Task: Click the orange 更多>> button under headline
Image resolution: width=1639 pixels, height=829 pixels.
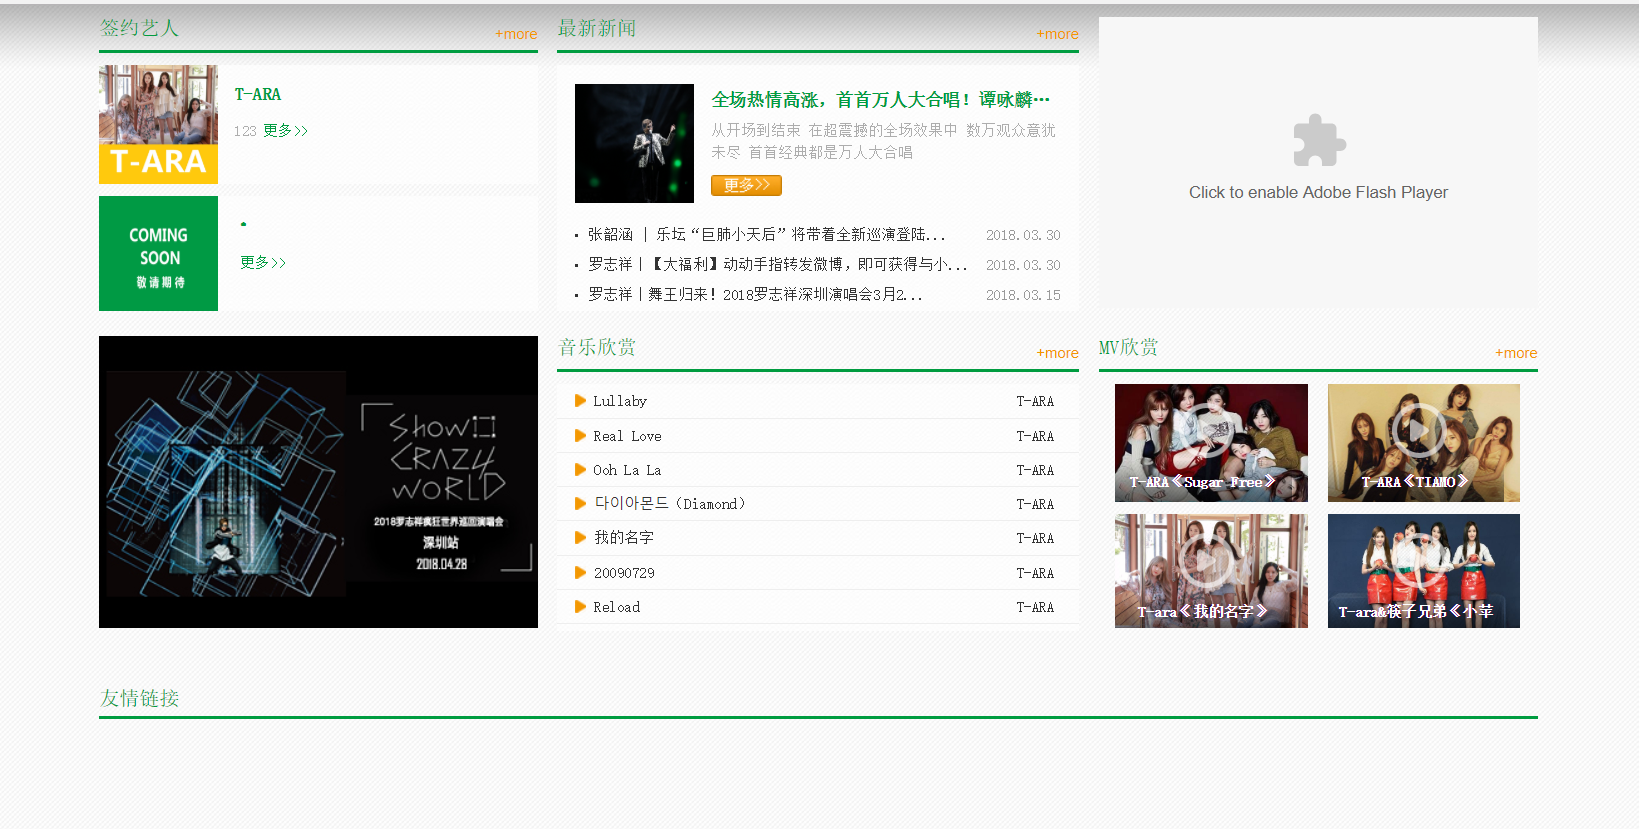Action: [746, 185]
